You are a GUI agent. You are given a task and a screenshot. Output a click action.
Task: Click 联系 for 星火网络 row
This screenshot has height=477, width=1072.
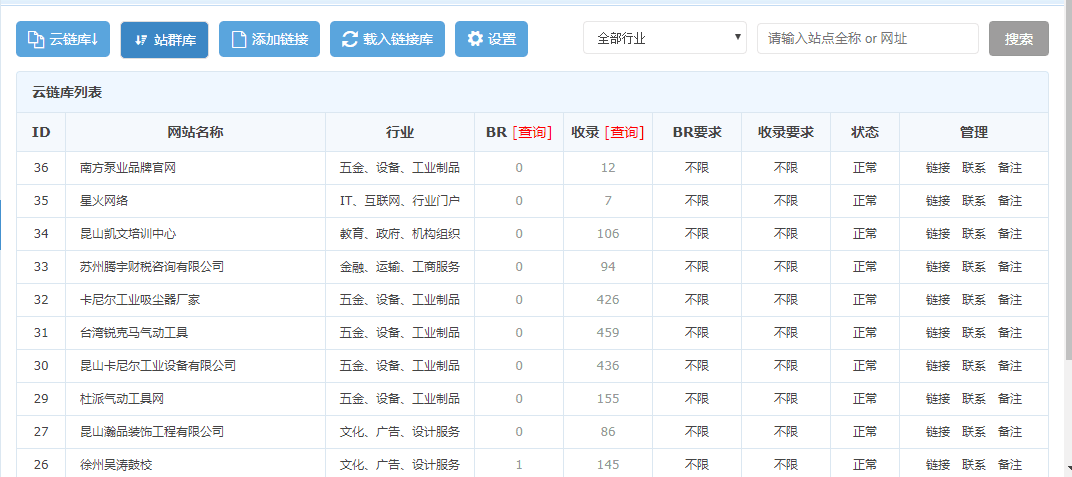click(974, 201)
